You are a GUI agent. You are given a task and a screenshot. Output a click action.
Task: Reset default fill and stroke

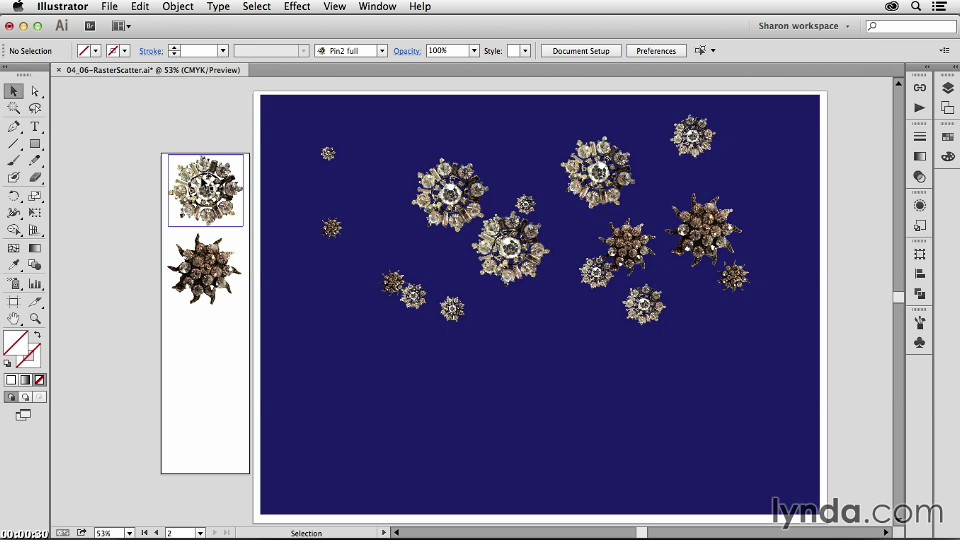7,363
